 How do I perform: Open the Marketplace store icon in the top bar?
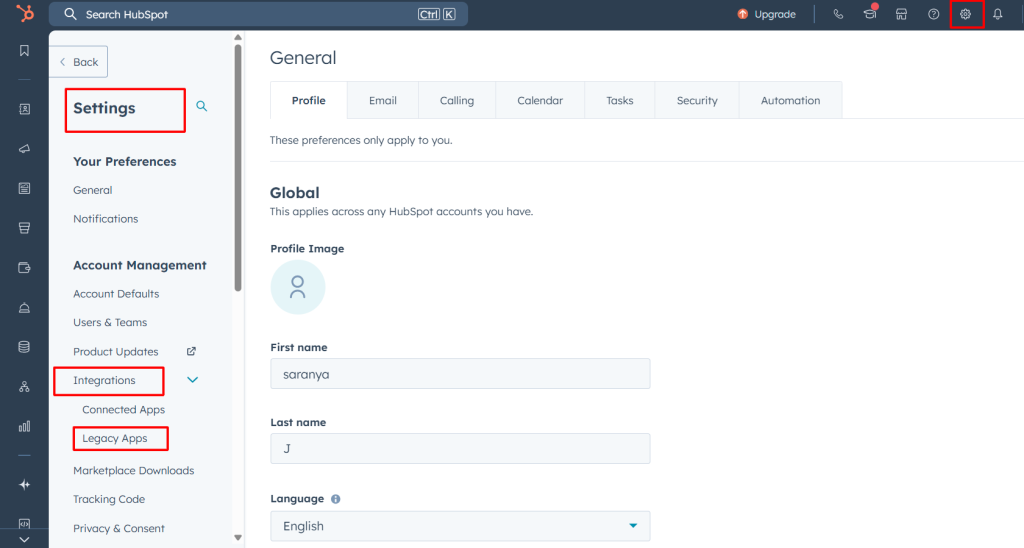pyautogui.click(x=901, y=14)
